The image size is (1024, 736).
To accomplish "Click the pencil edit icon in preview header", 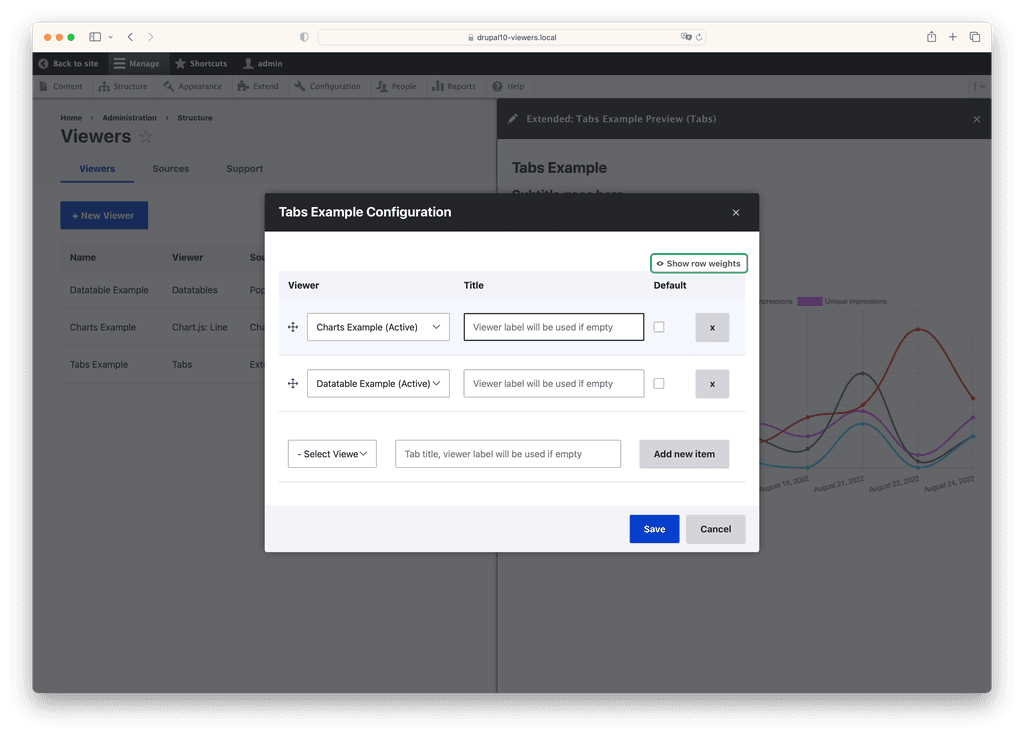I will click(x=513, y=119).
